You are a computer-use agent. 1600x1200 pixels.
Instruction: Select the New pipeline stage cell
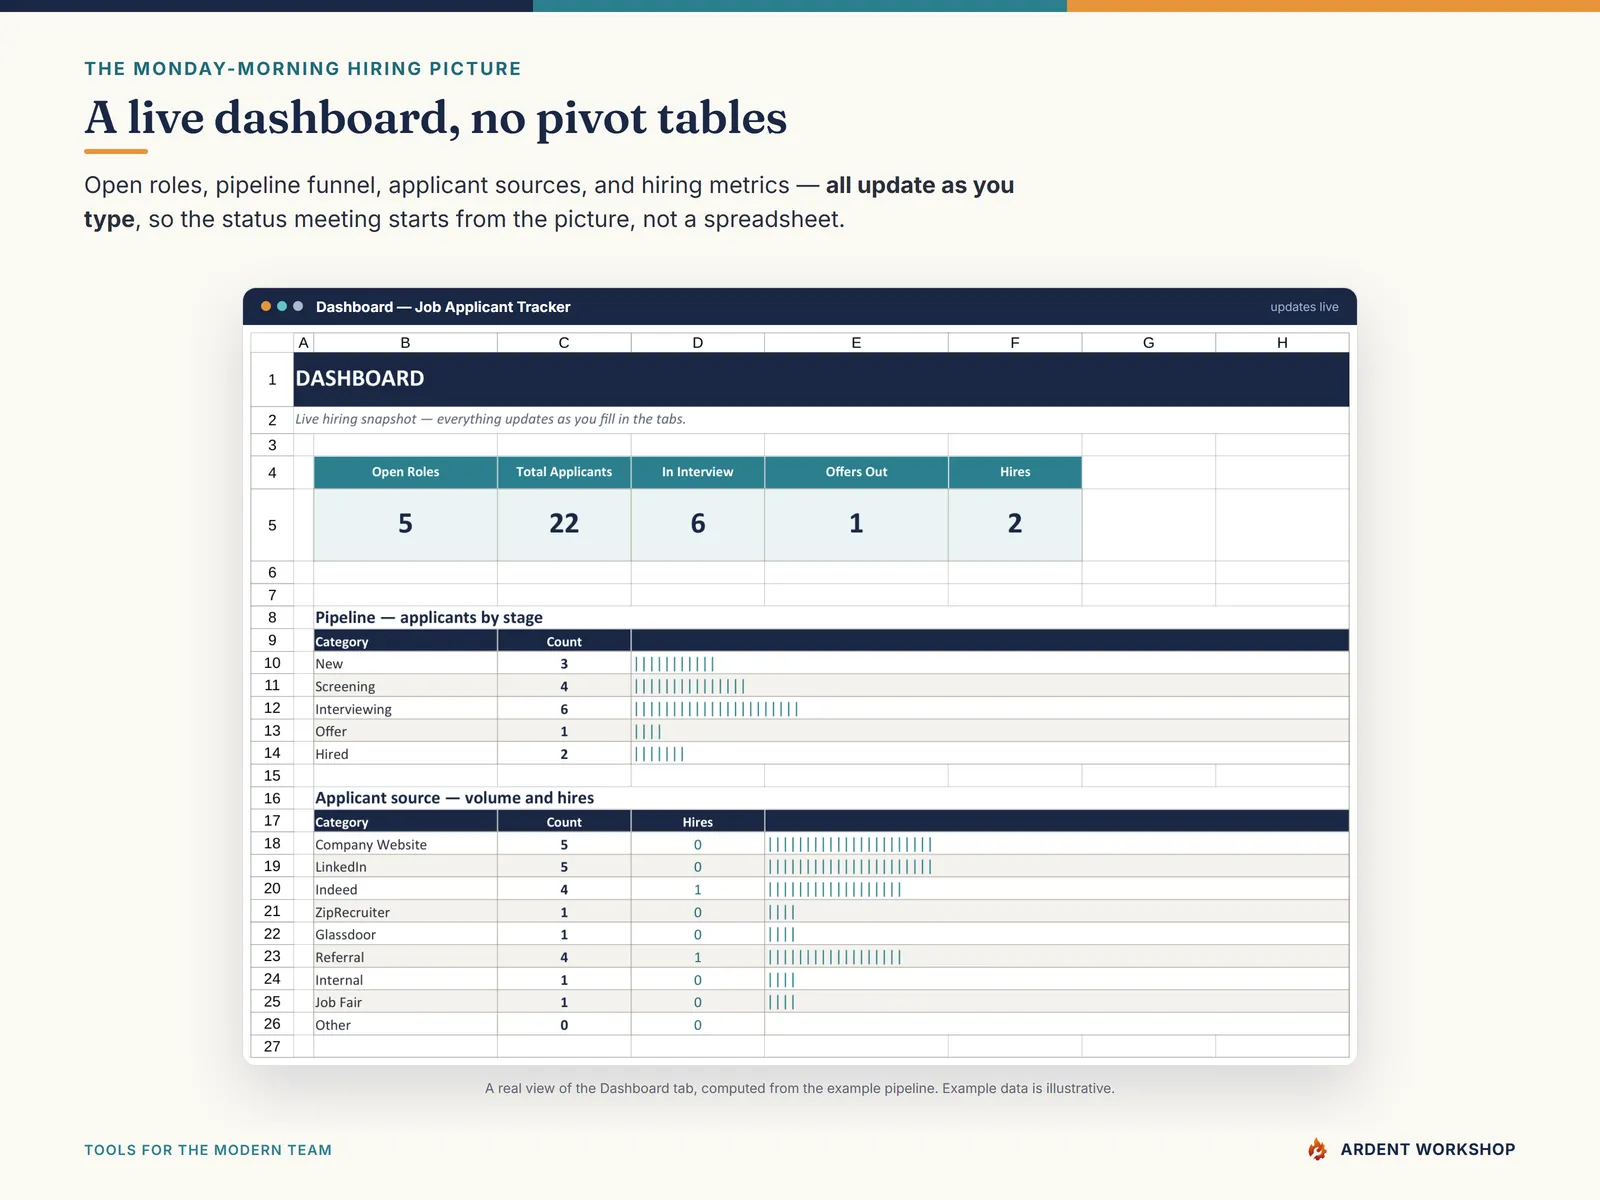point(405,663)
